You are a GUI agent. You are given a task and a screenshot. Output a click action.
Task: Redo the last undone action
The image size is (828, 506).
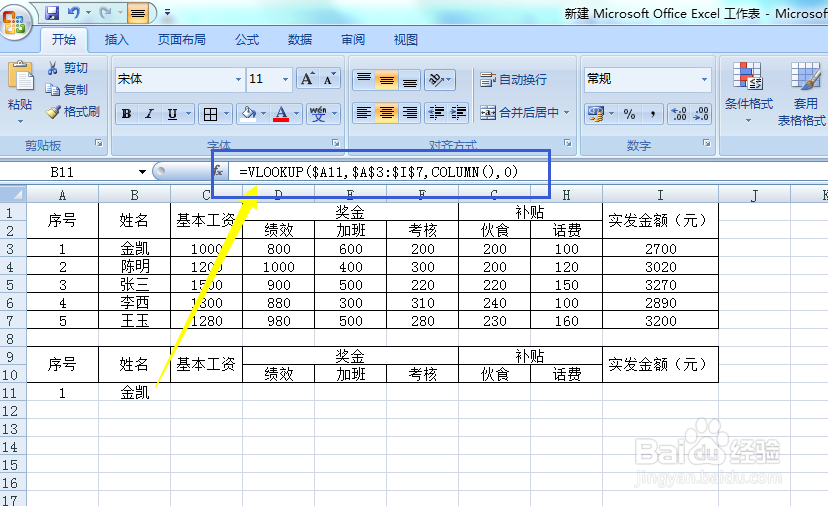[106, 13]
